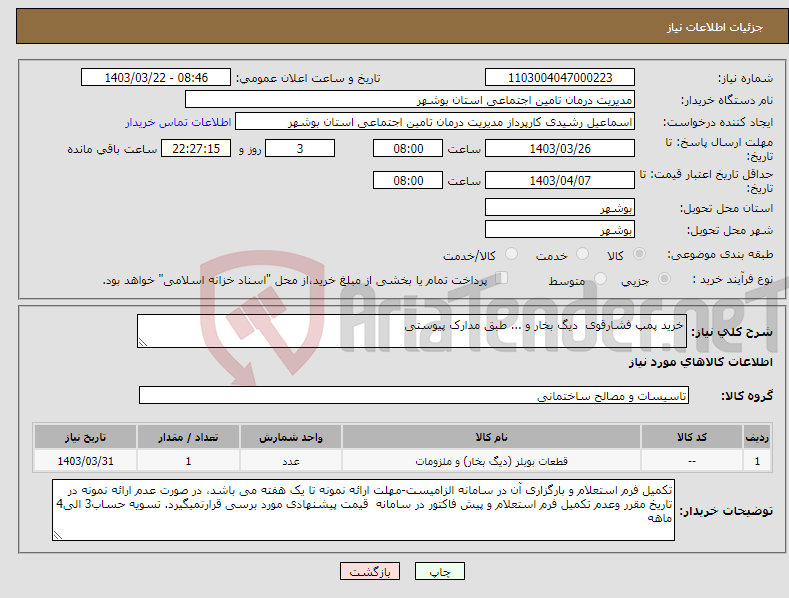
Task: Click the remaining time field 22:27:15
Action: [x=196, y=148]
